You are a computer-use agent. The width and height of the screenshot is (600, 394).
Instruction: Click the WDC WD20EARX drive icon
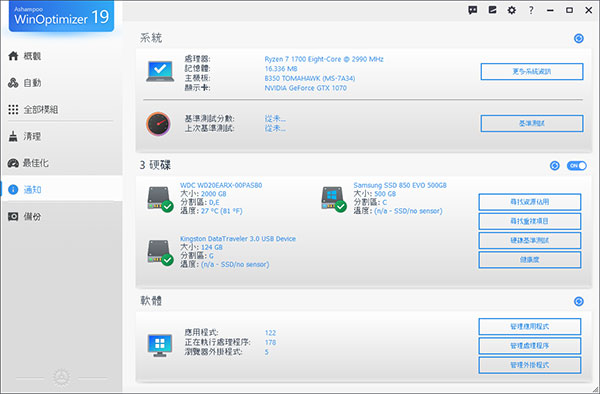pyautogui.click(x=160, y=199)
